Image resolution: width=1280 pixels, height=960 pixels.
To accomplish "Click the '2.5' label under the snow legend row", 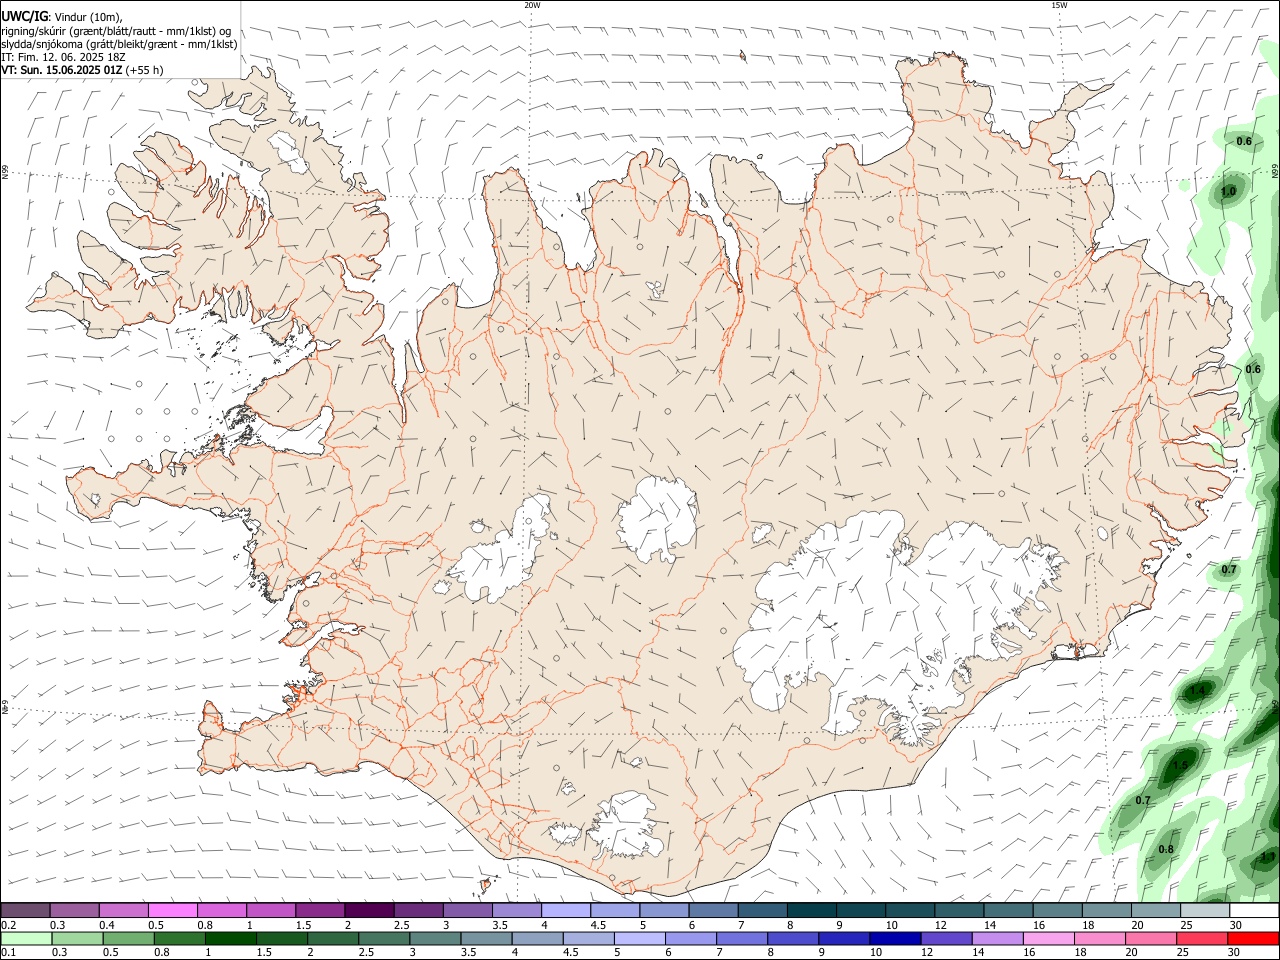I will click(401, 925).
